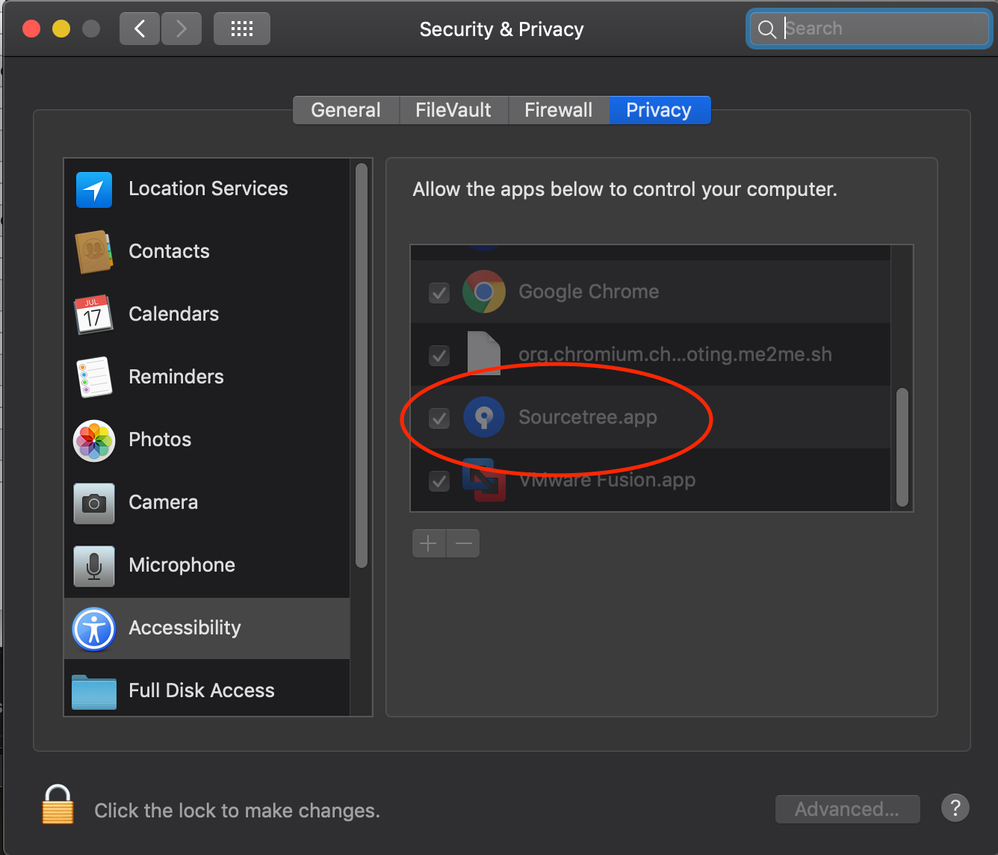Screen dimensions: 998x855
Task: Select the Google Chrome row label
Action: (589, 292)
